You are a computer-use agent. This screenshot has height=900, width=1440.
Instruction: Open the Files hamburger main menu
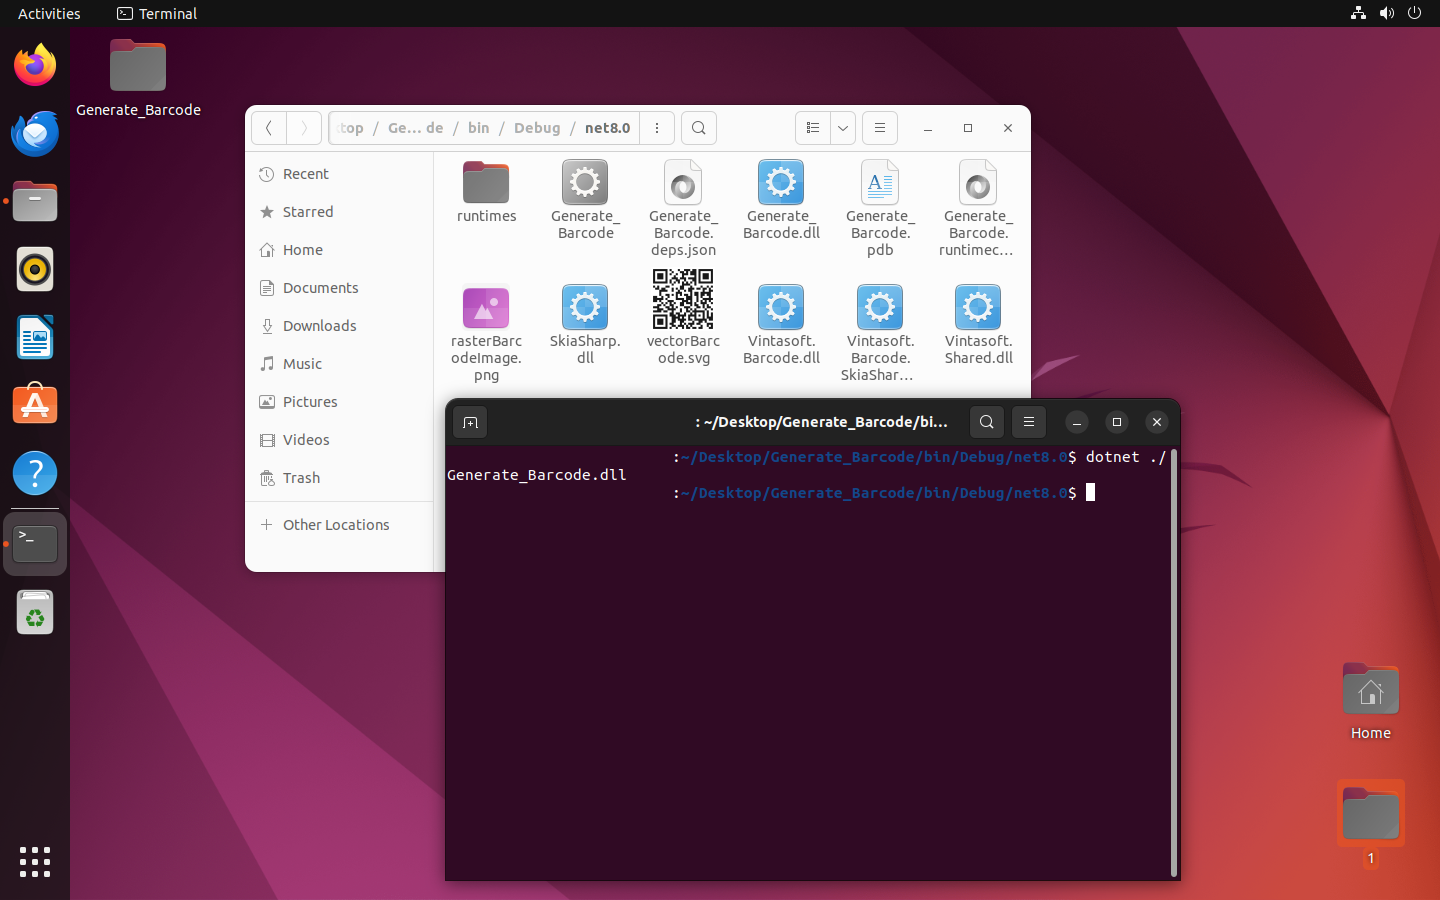pyautogui.click(x=880, y=128)
